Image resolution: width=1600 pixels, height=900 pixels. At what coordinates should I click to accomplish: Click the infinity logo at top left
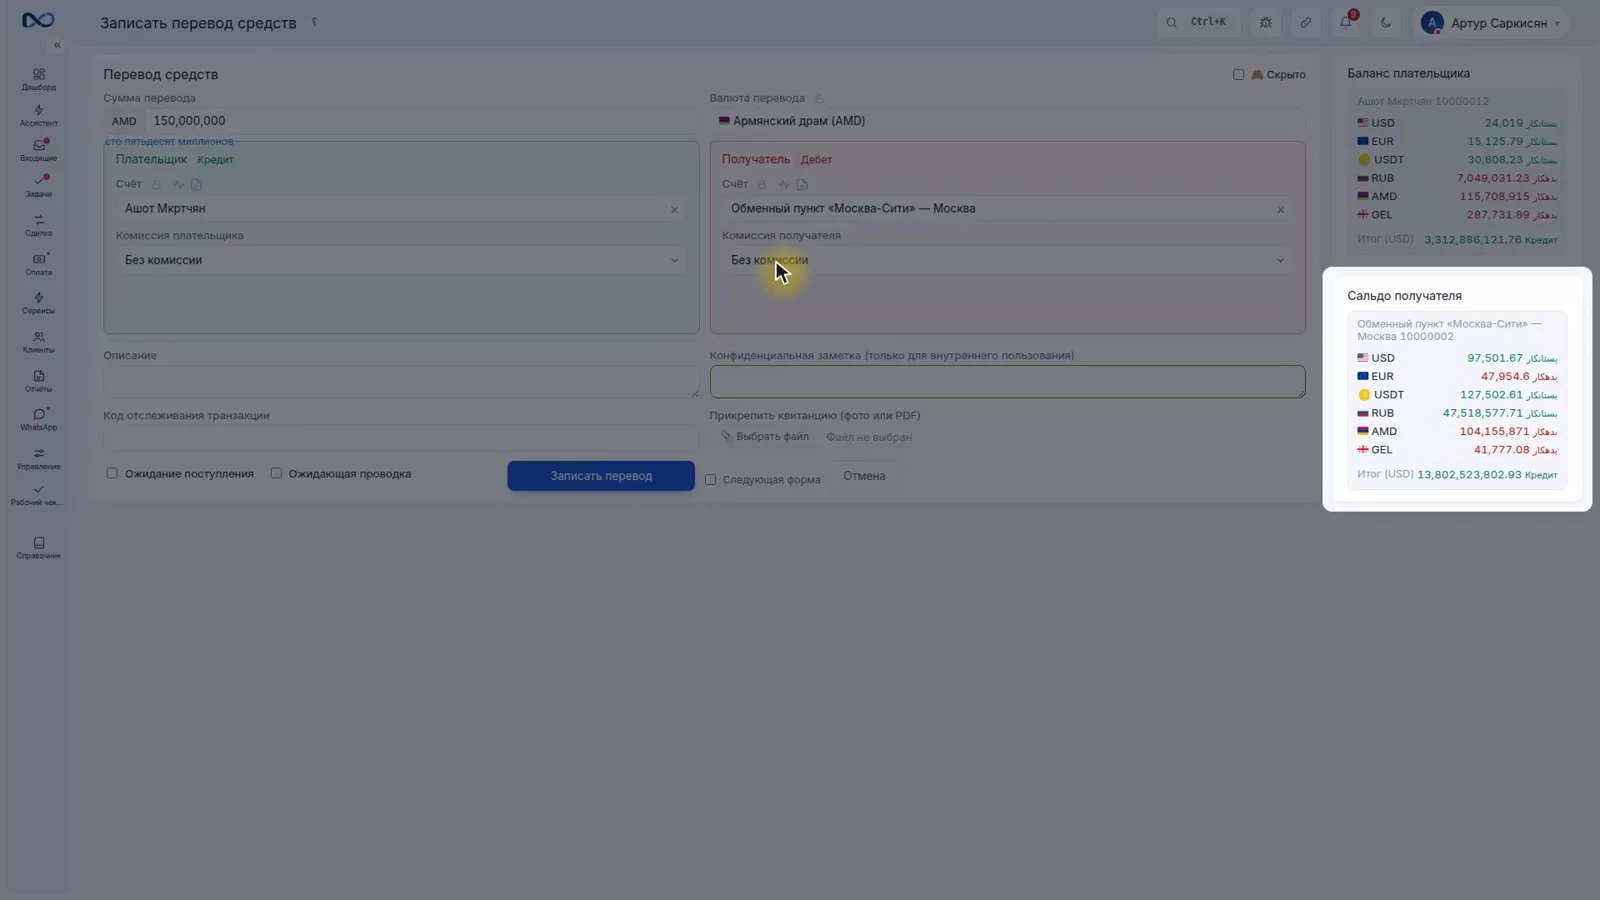[x=38, y=20]
